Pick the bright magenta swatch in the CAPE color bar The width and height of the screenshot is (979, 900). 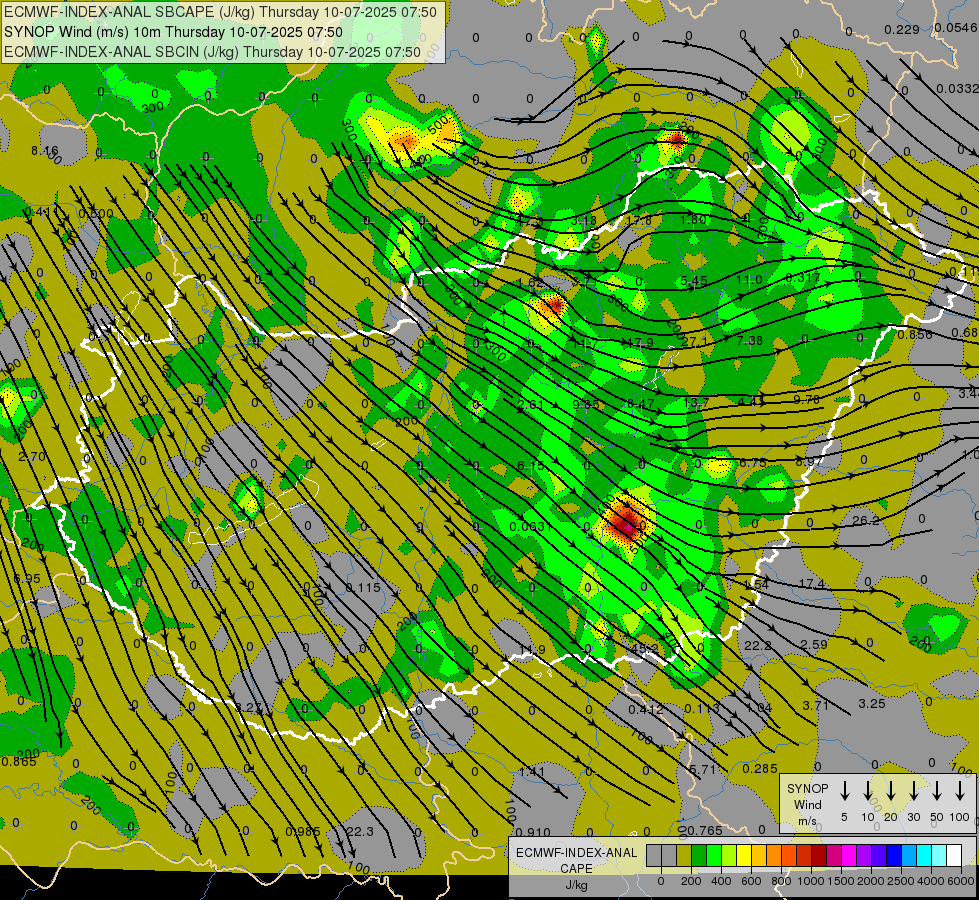point(850,856)
